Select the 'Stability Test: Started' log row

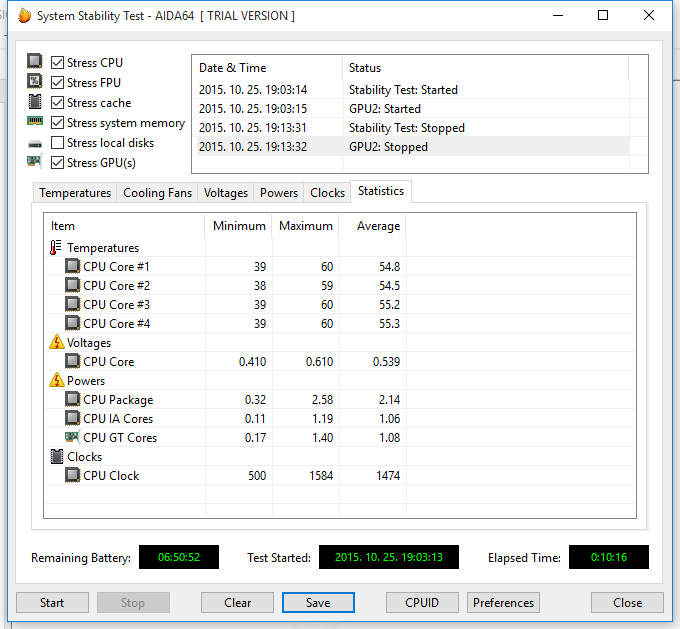pos(411,90)
